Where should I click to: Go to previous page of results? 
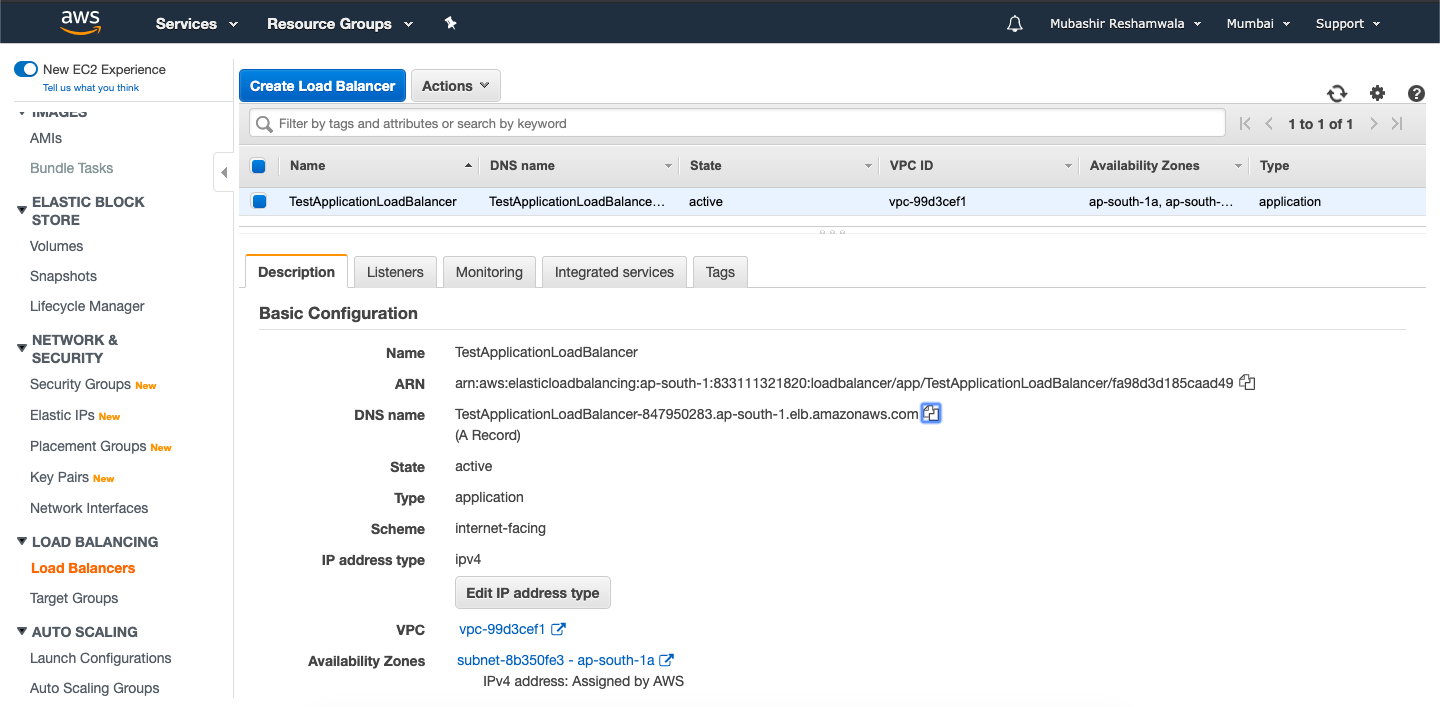coord(1269,124)
